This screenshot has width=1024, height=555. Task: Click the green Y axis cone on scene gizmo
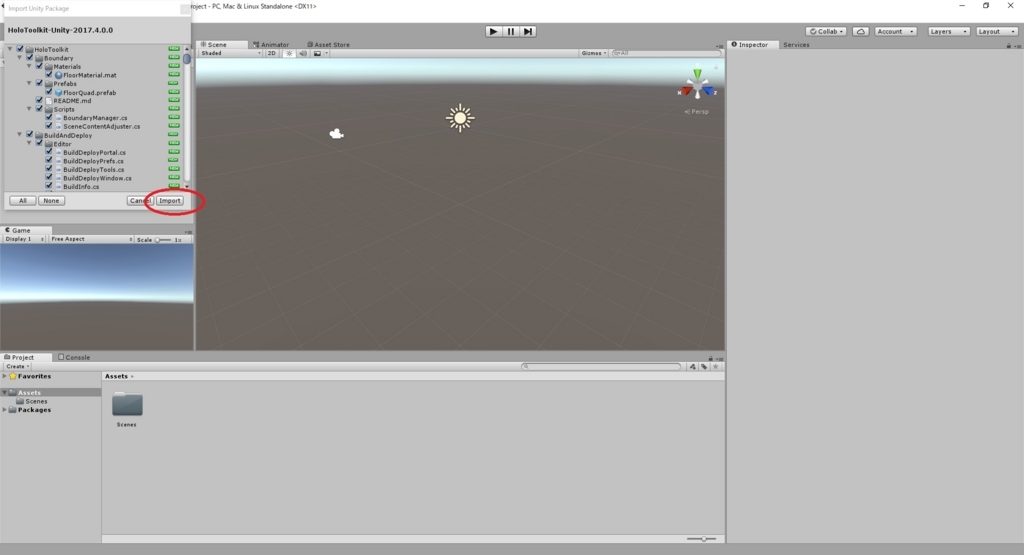tap(697, 72)
